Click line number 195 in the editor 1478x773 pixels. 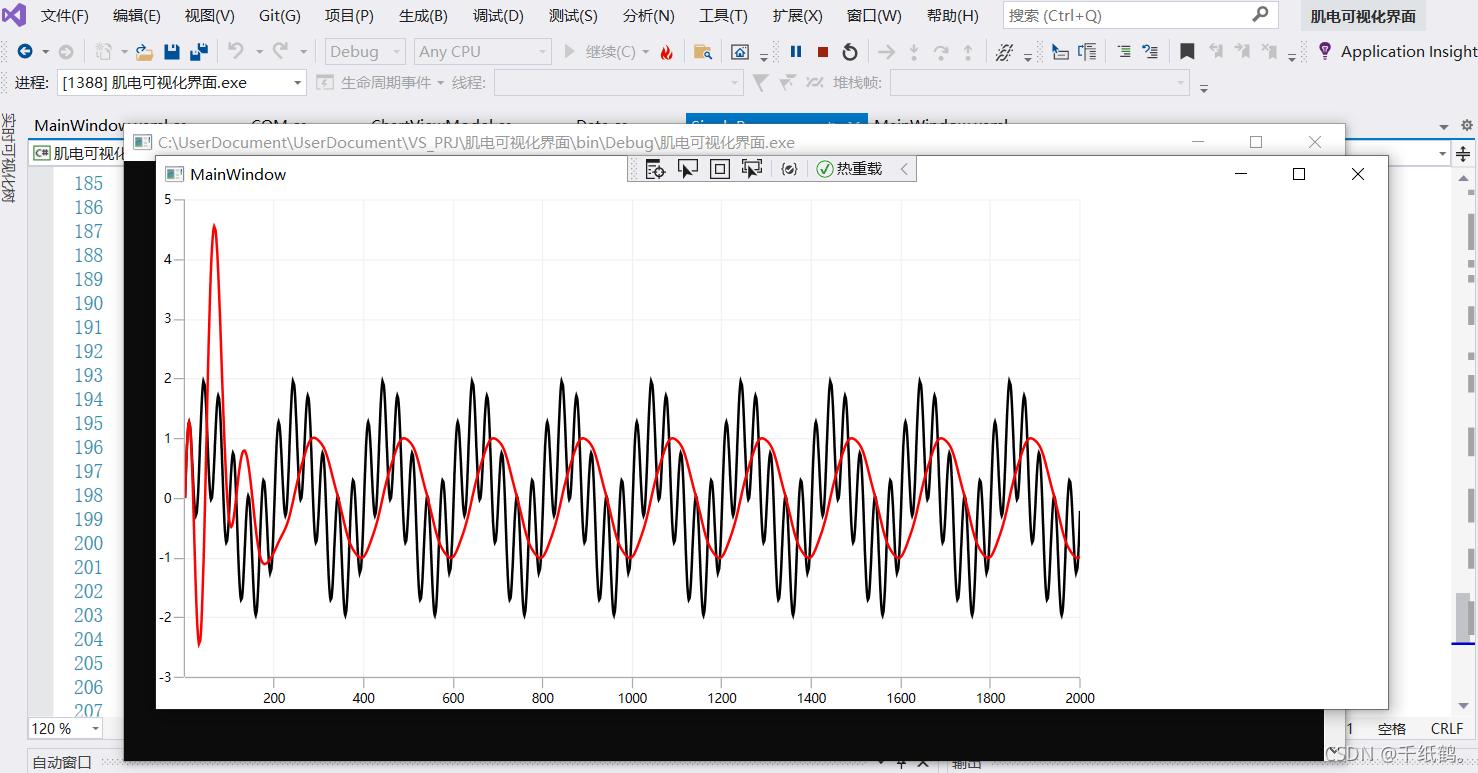click(x=88, y=423)
